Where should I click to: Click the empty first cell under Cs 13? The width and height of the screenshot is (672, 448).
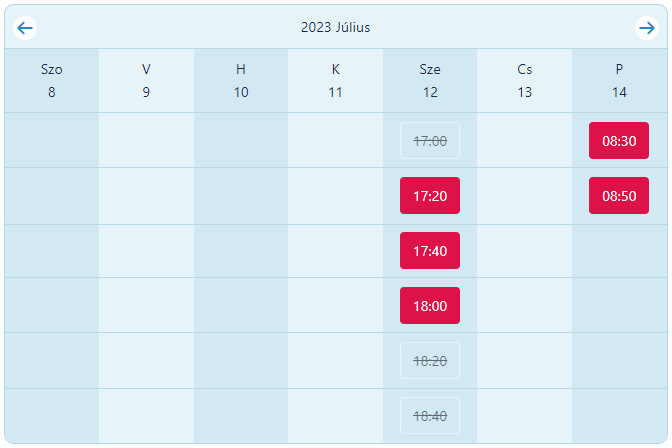525,141
